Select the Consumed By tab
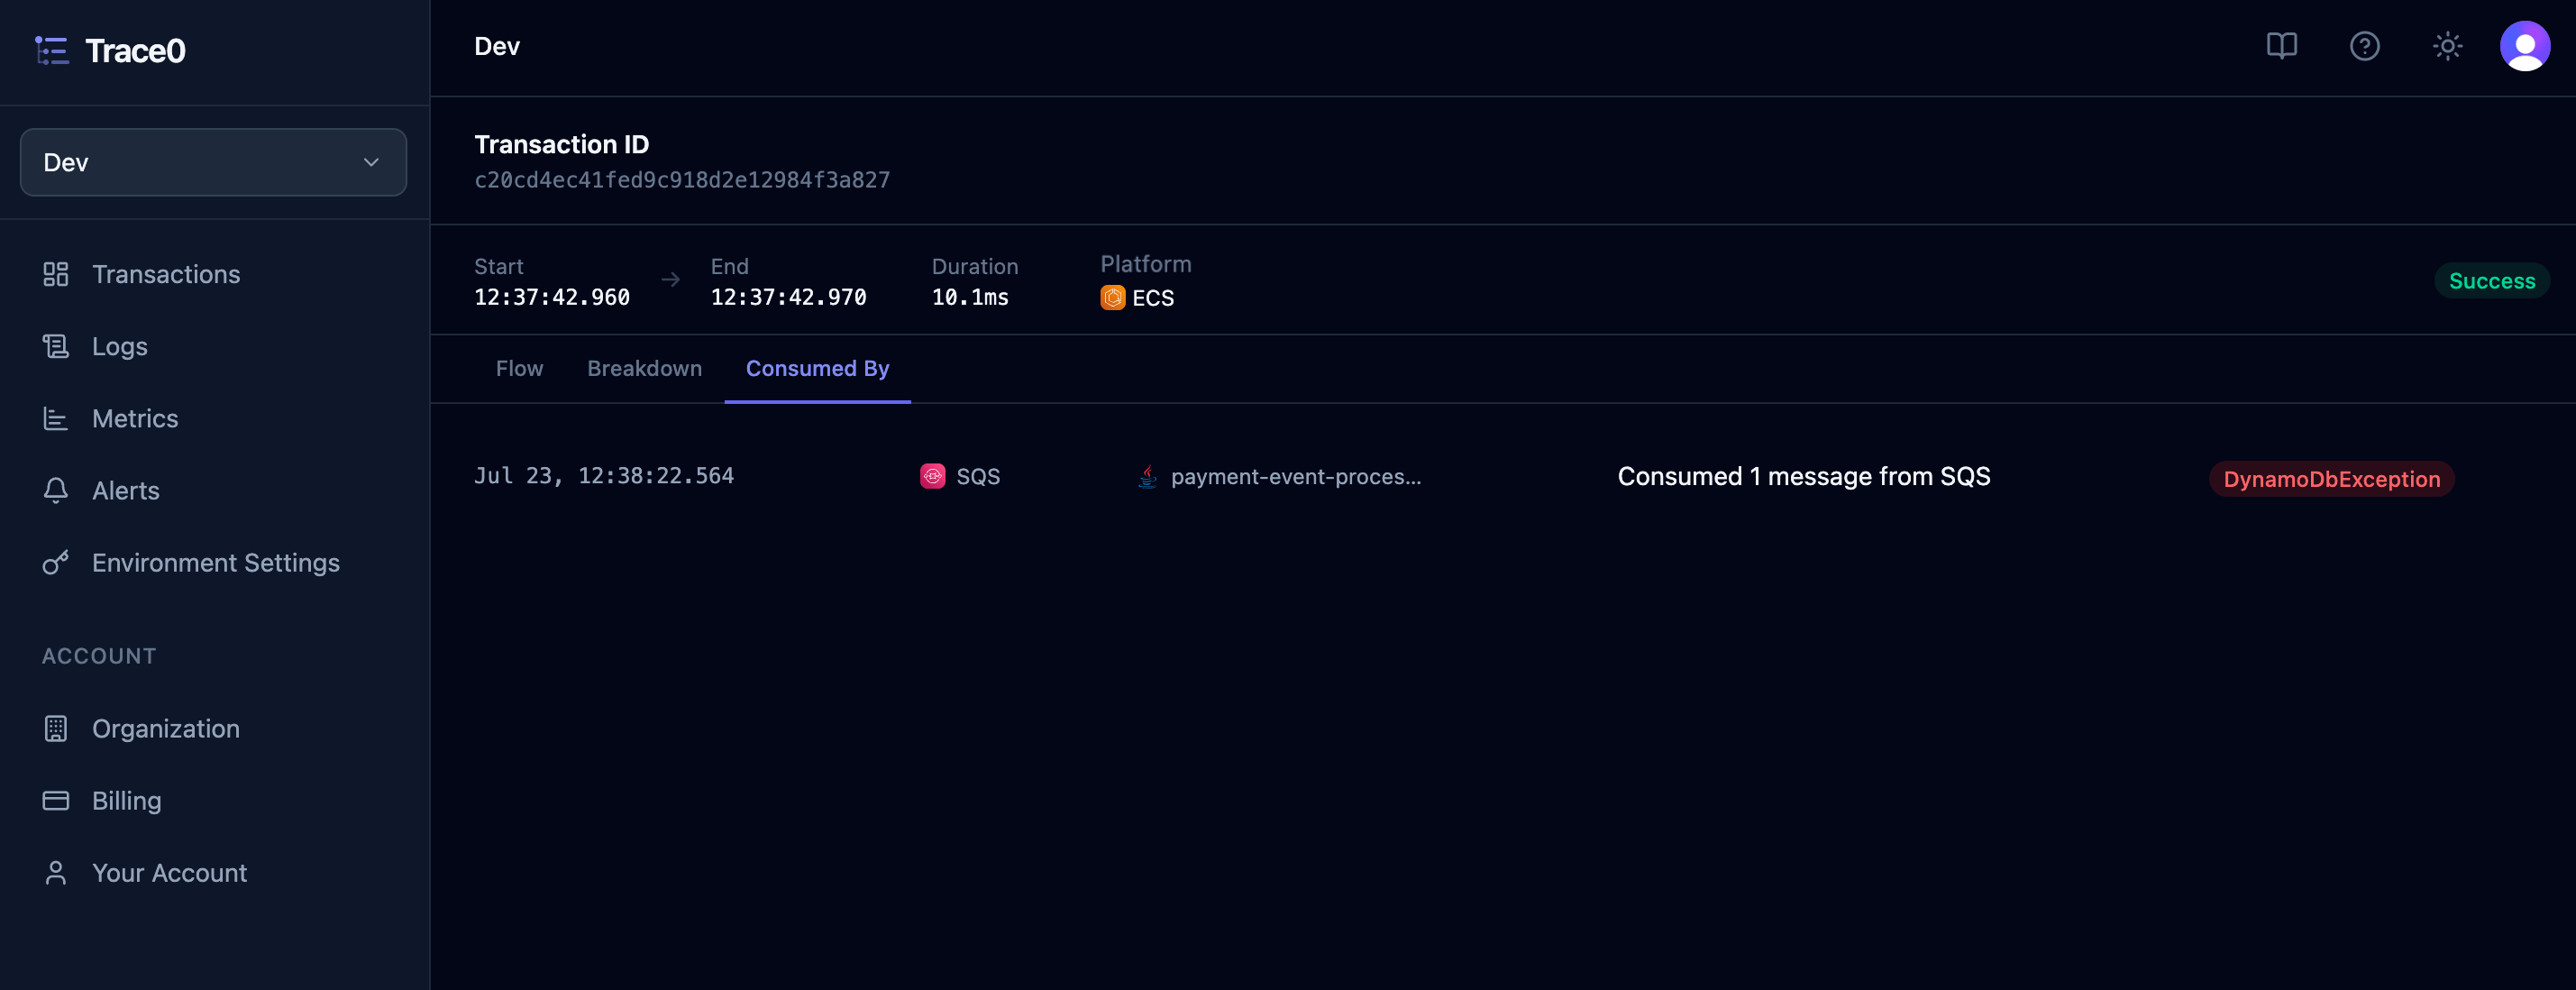The height and width of the screenshot is (990, 2576). pyautogui.click(x=817, y=368)
